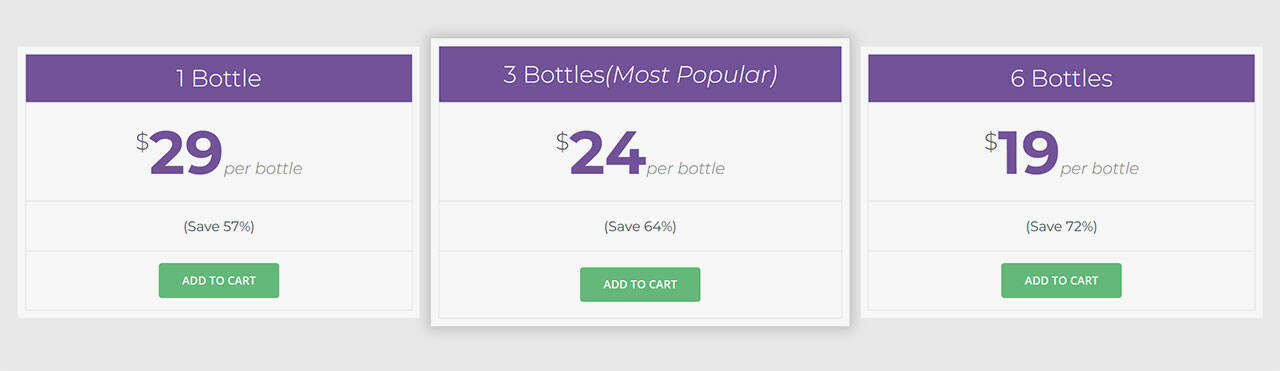Add the 3 Bottles package to cart

pyautogui.click(x=640, y=284)
